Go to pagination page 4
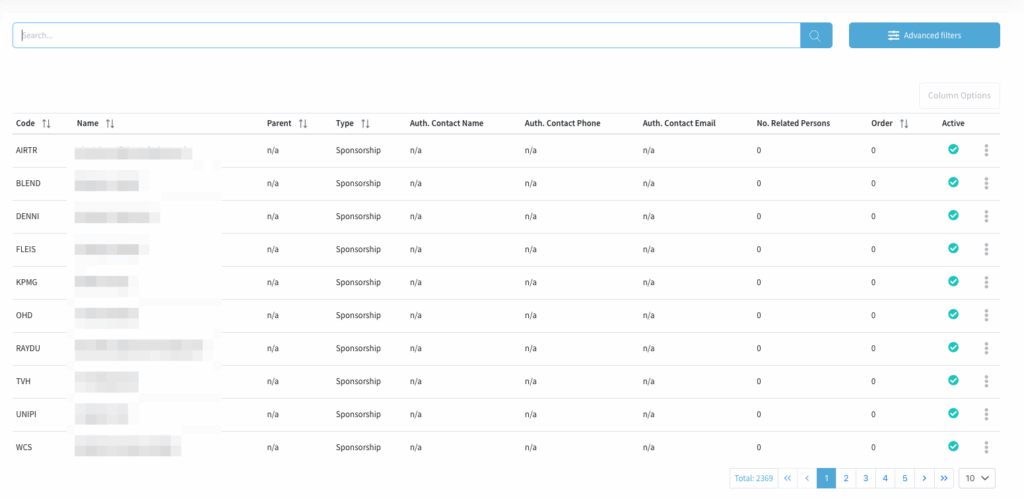This screenshot has width=1024, height=499. [x=885, y=478]
